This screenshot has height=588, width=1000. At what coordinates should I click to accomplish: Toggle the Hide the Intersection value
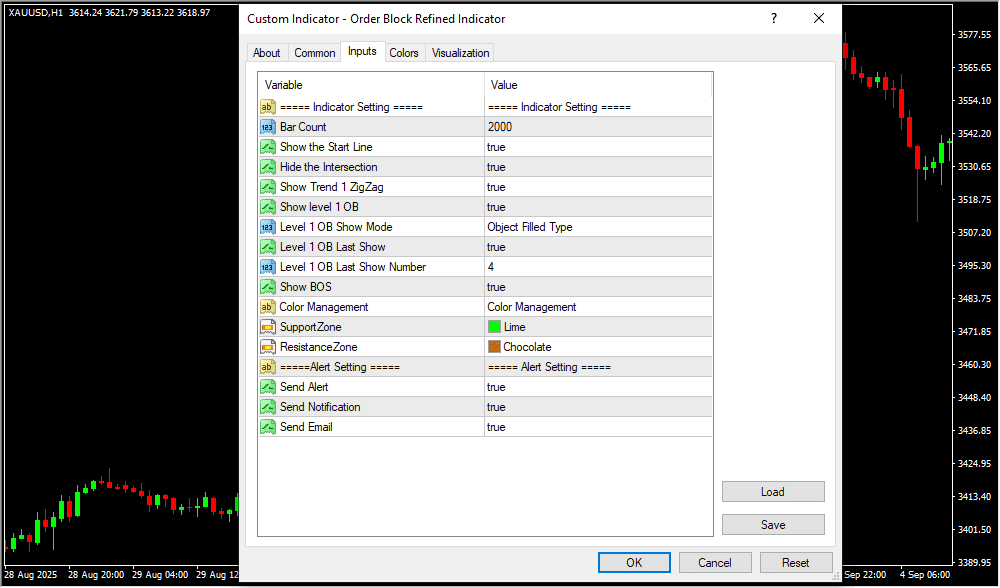pos(597,167)
